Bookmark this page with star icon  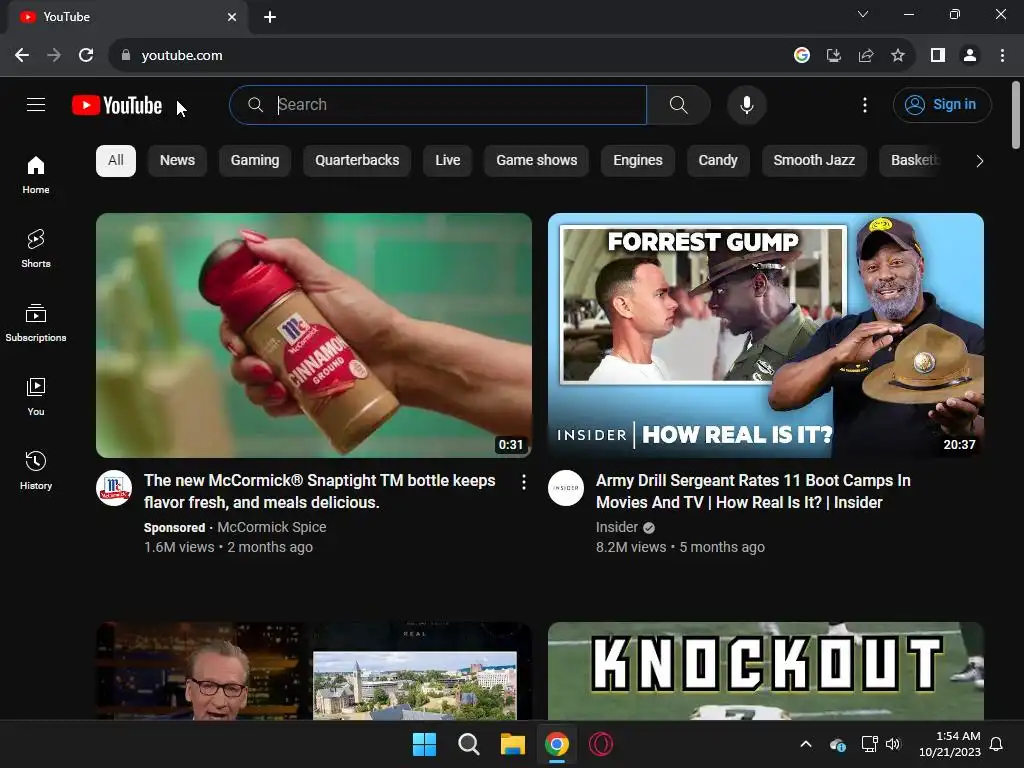(x=898, y=55)
